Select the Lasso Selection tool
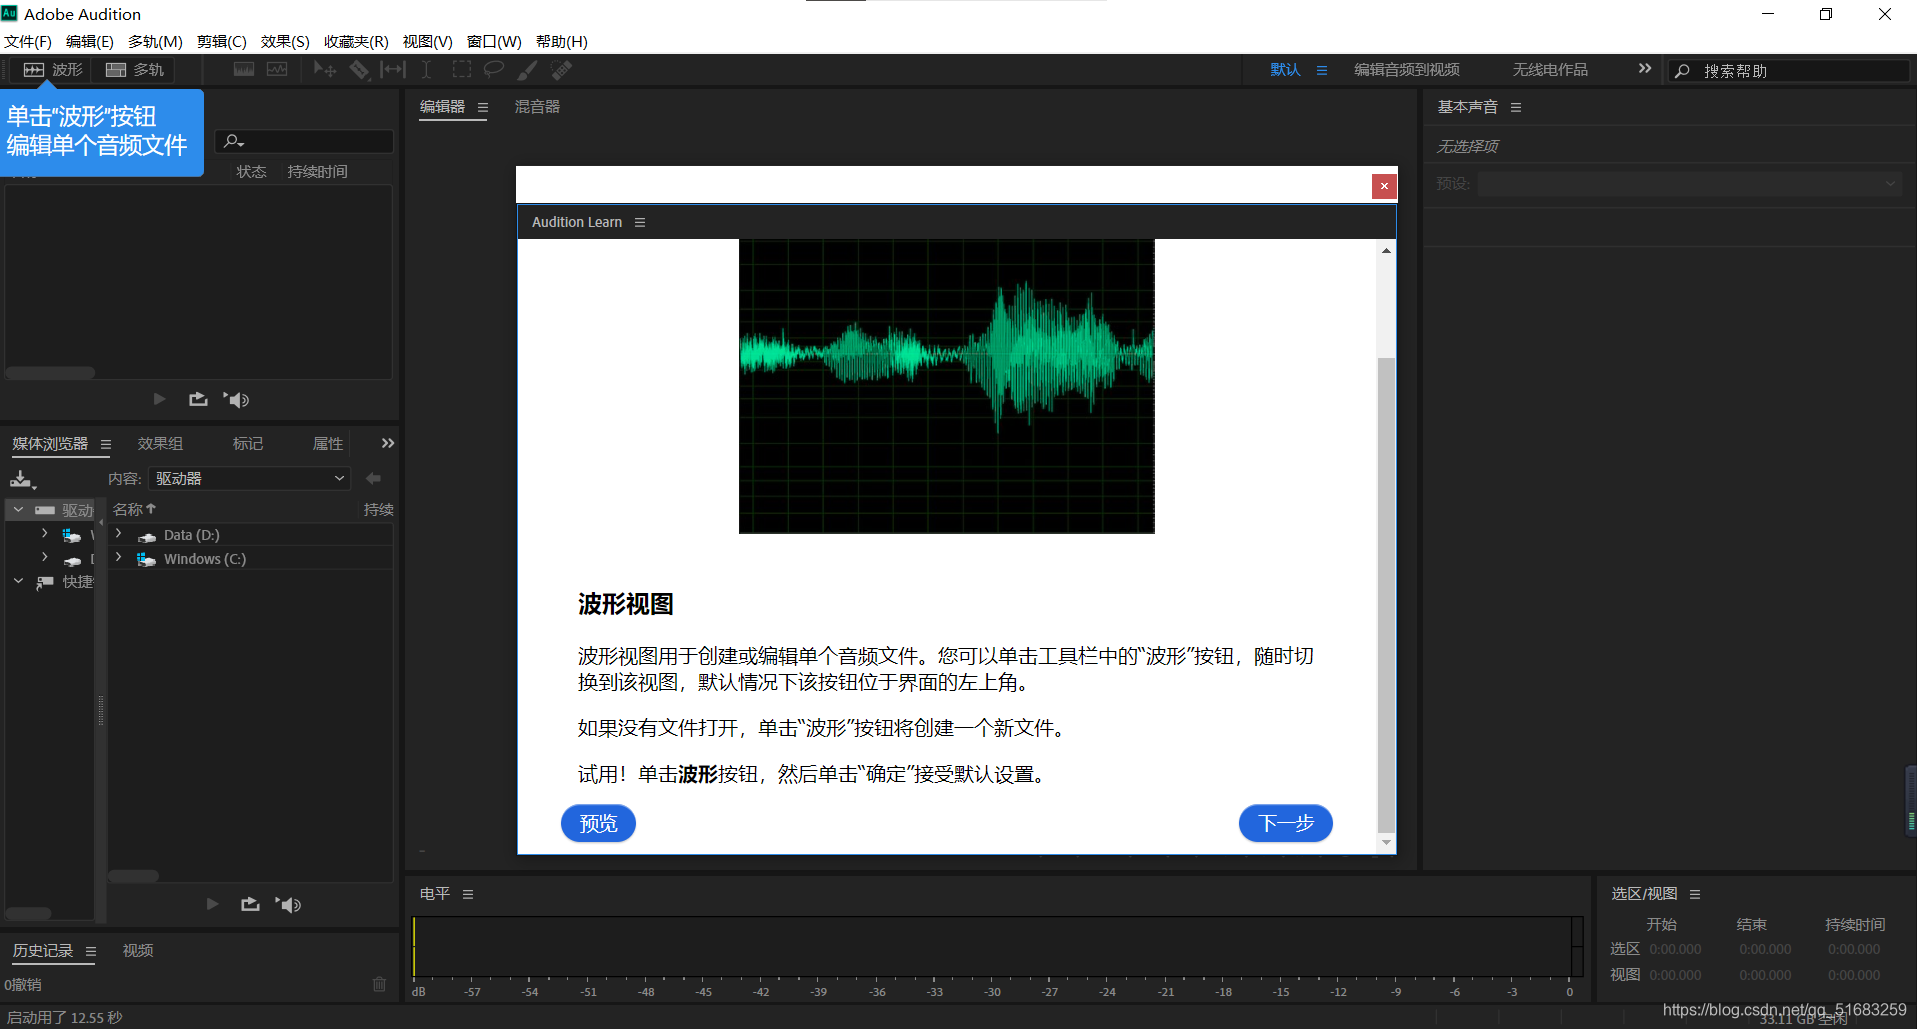1917x1029 pixels. click(x=494, y=70)
